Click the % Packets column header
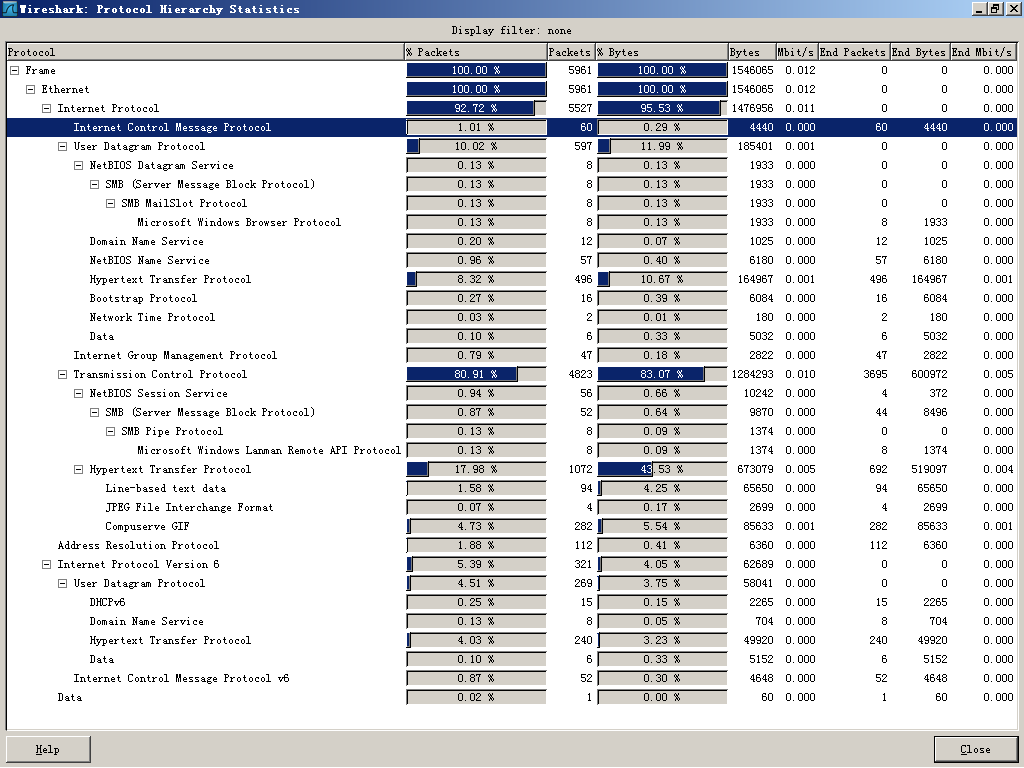 click(475, 52)
